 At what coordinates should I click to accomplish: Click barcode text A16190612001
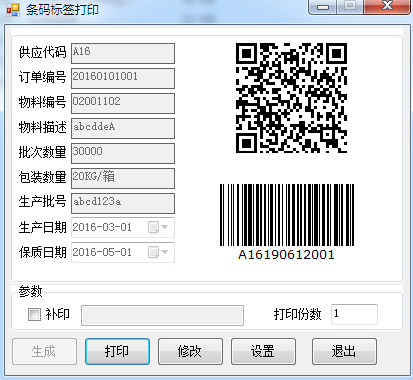286,255
